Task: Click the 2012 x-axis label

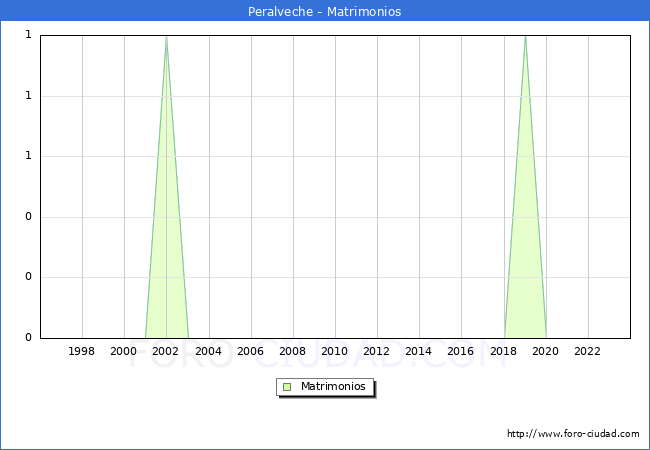Action: (x=376, y=351)
